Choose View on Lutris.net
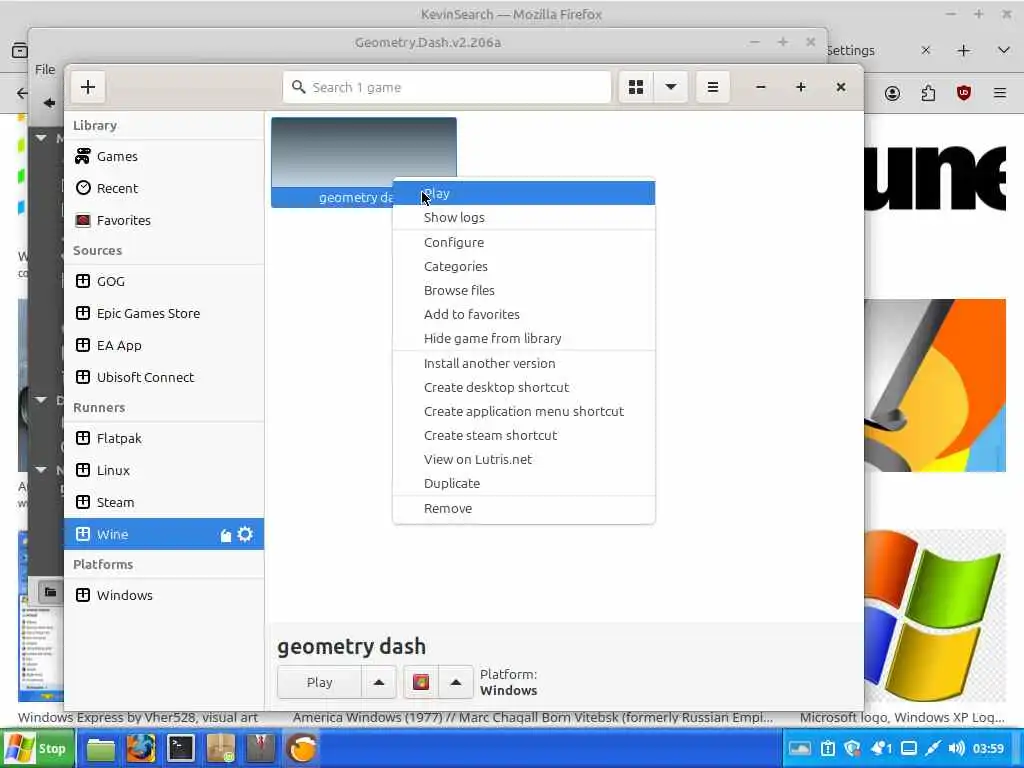 (524, 460)
